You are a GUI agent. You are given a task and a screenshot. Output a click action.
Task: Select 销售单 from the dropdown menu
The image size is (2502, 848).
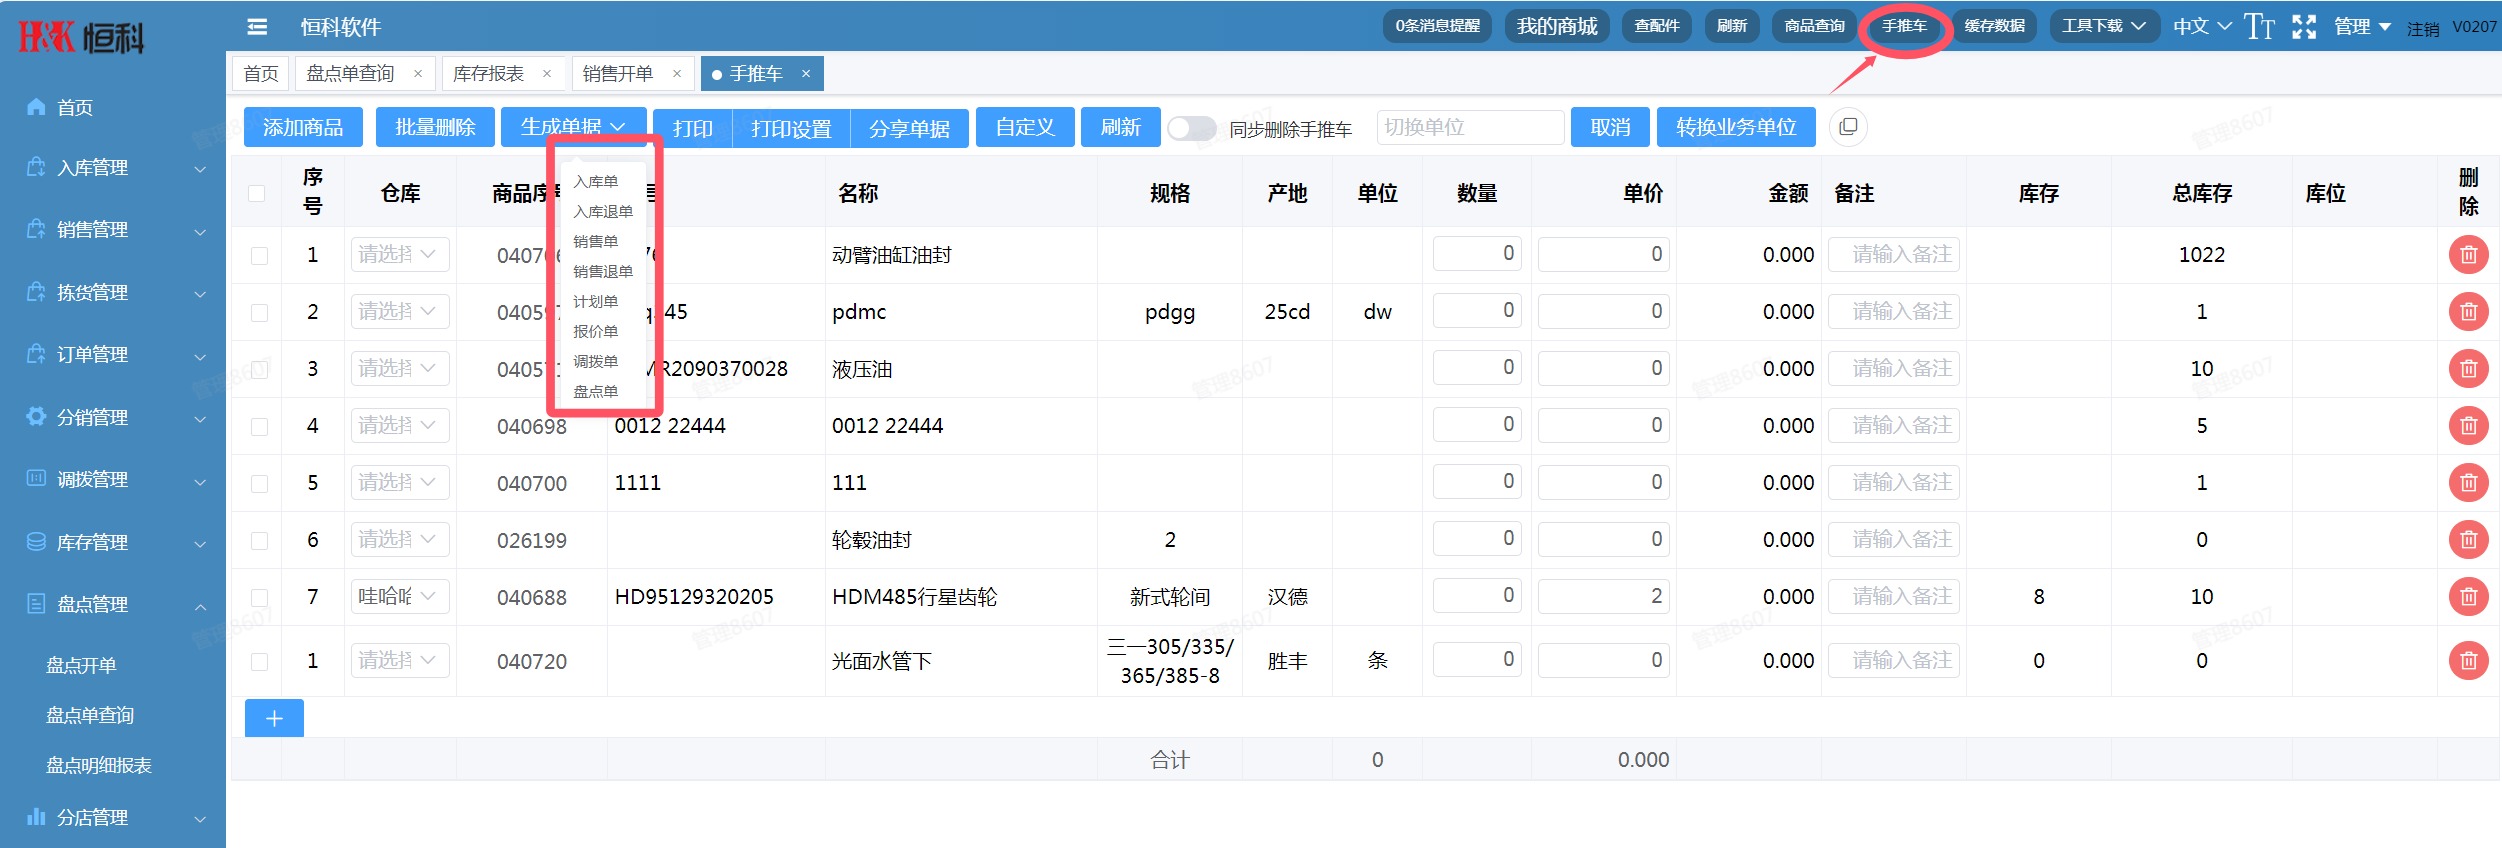[x=596, y=242]
